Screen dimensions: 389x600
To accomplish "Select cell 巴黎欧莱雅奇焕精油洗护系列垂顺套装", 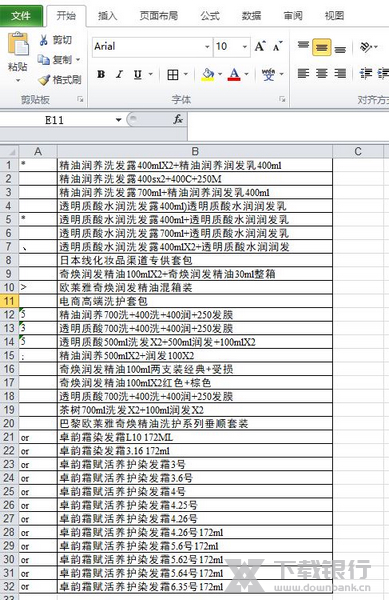I will point(195,424).
